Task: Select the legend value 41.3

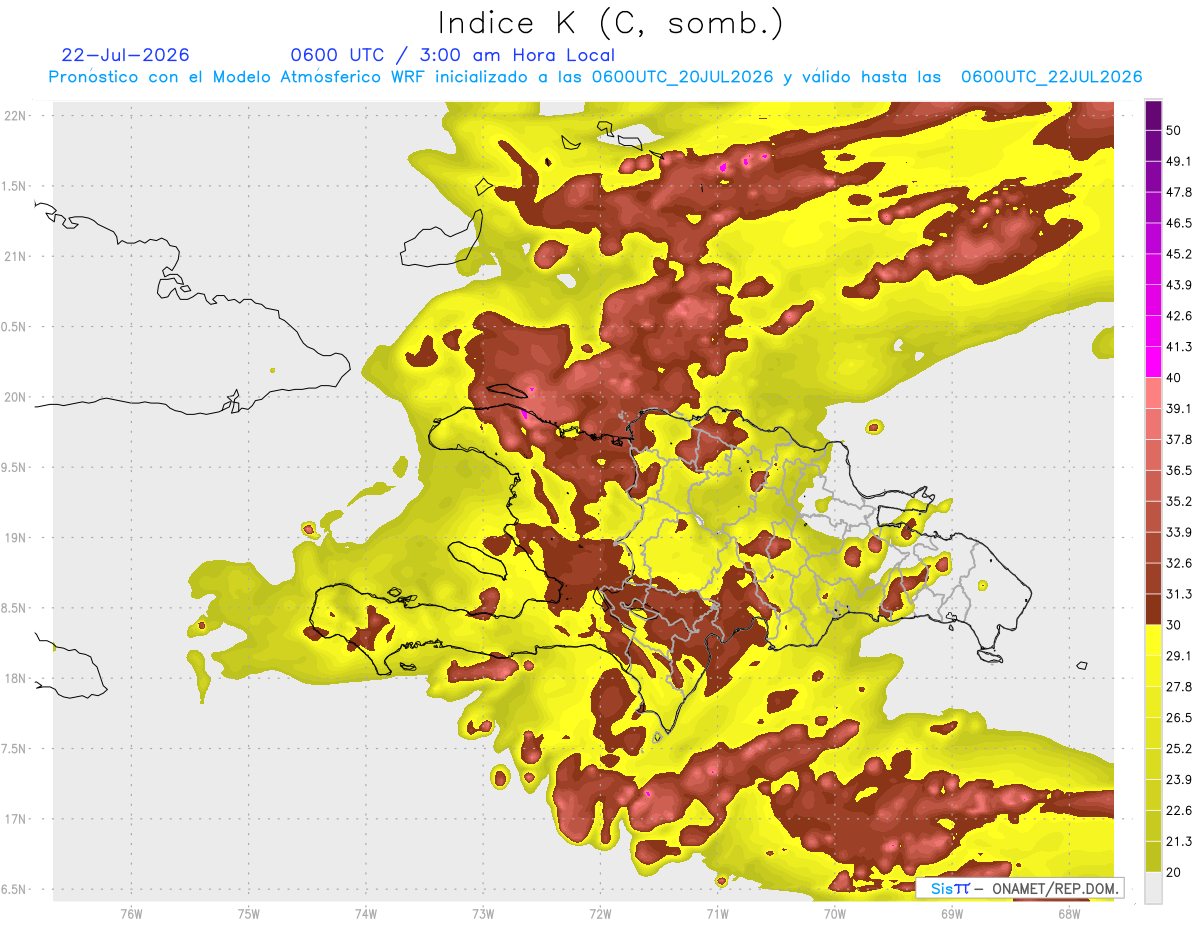Action: [1178, 347]
